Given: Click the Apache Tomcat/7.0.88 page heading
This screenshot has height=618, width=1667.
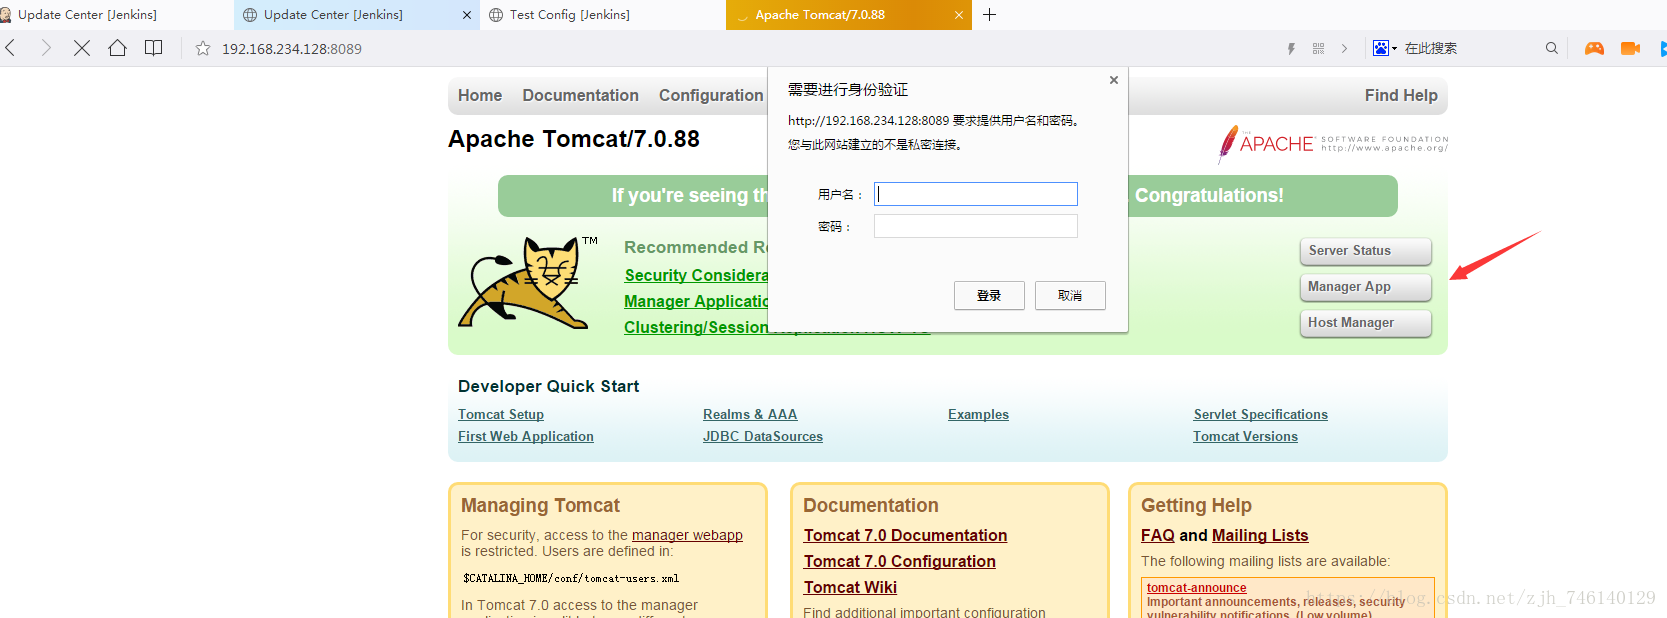Looking at the screenshot, I should pyautogui.click(x=574, y=139).
